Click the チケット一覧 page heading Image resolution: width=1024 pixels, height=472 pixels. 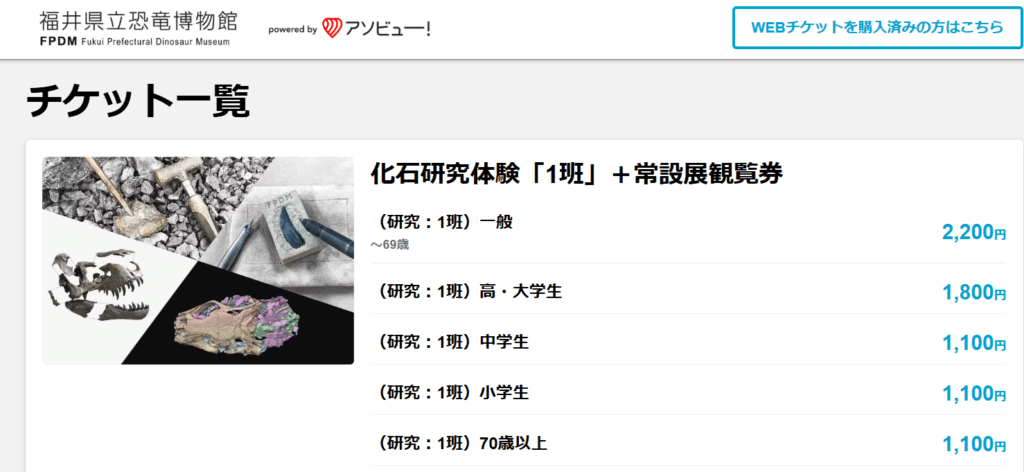(138, 101)
